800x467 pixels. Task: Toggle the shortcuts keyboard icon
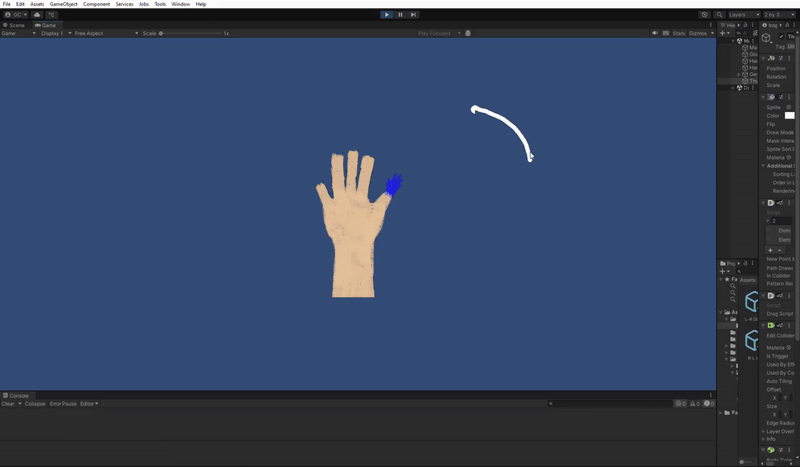coord(666,33)
